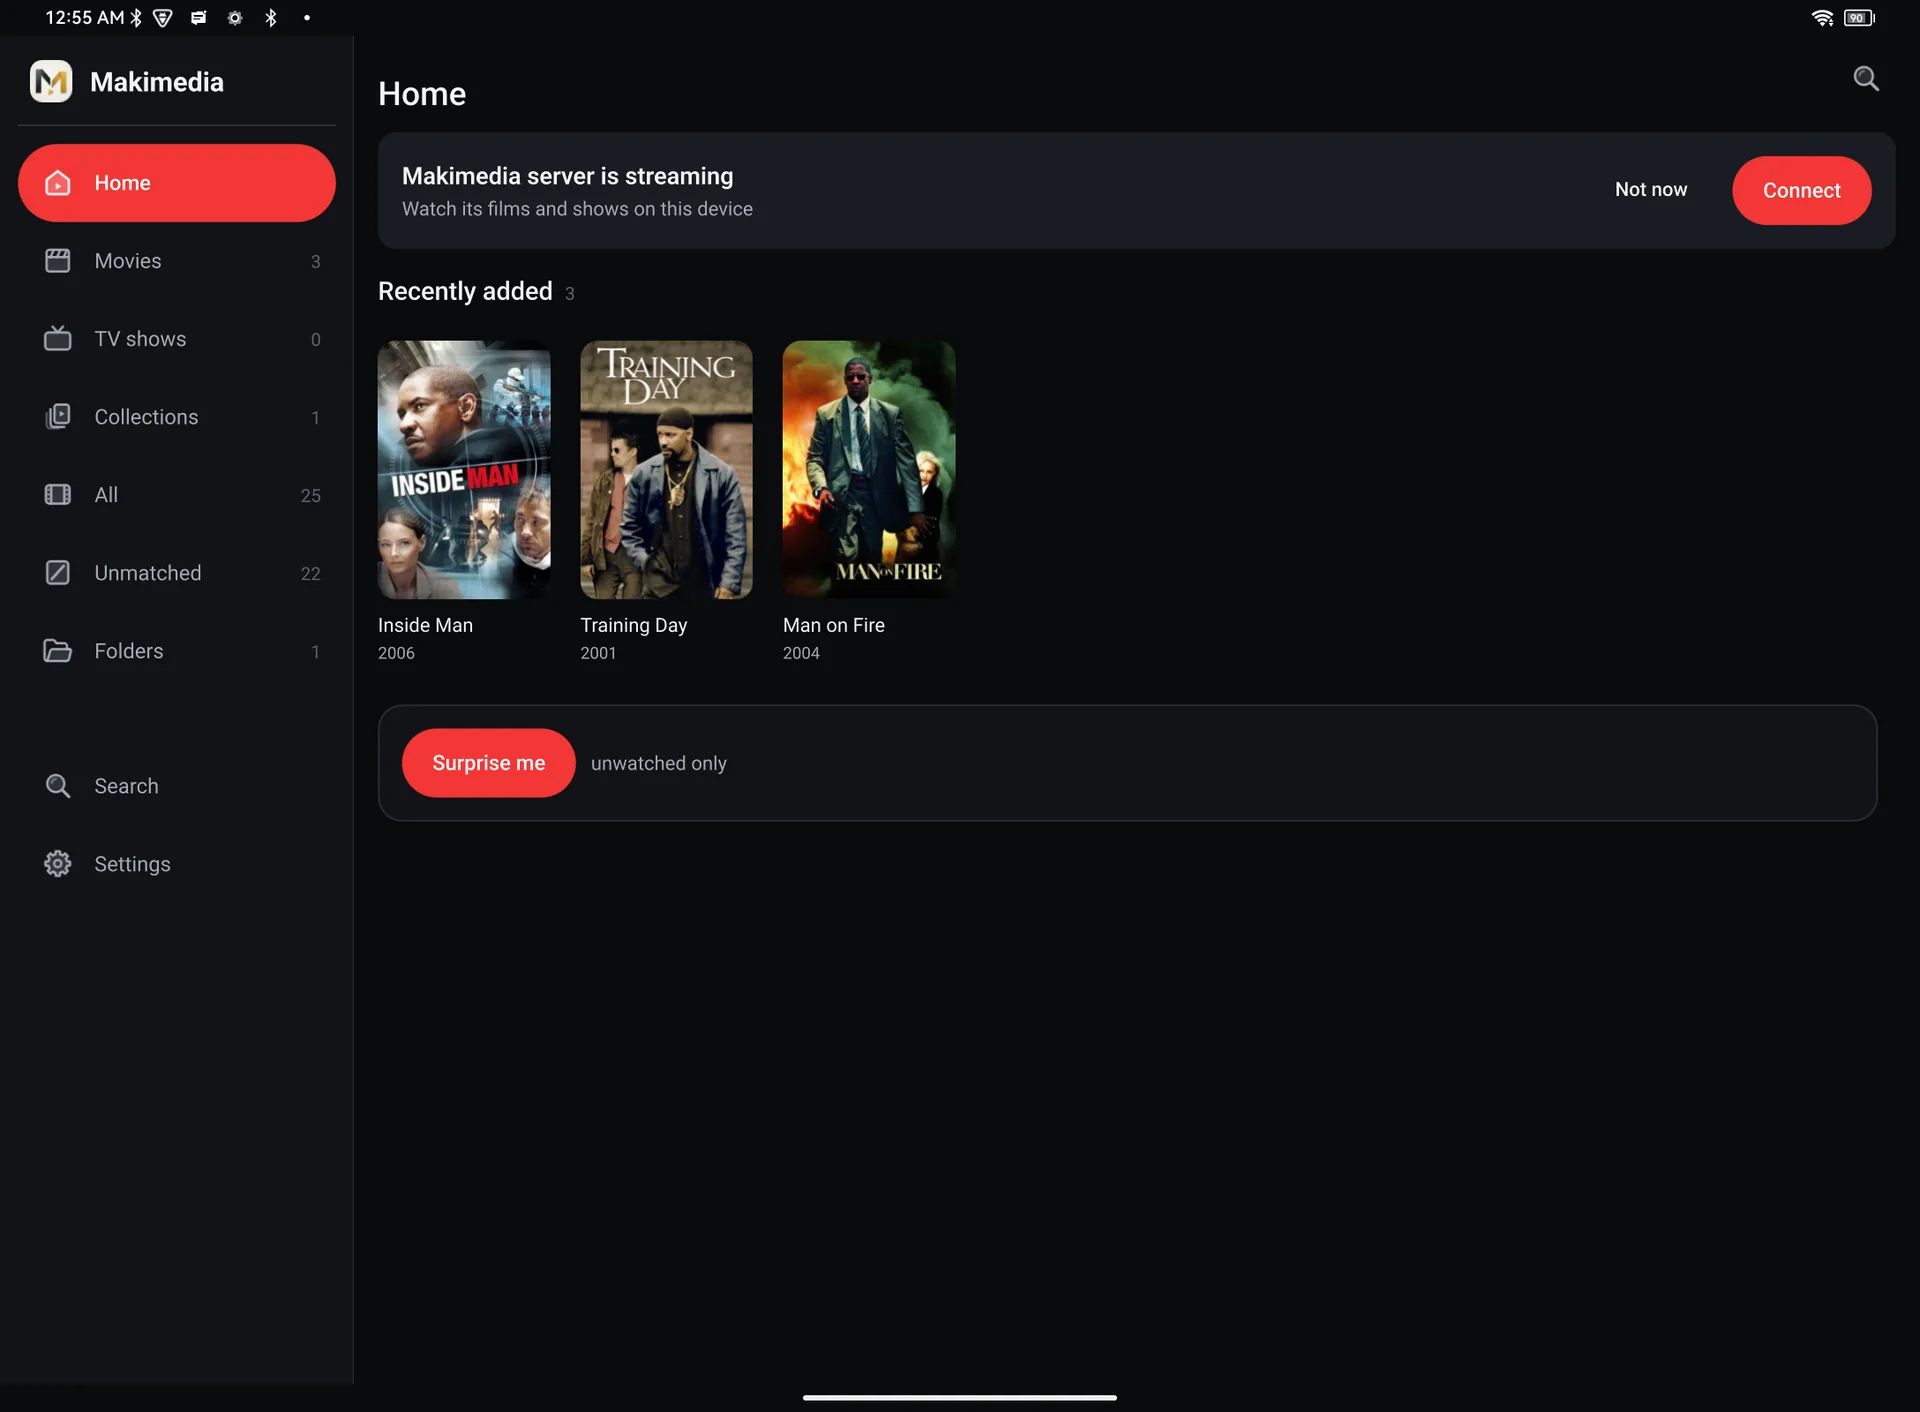
Task: Open the TV shows section
Action: [177, 339]
